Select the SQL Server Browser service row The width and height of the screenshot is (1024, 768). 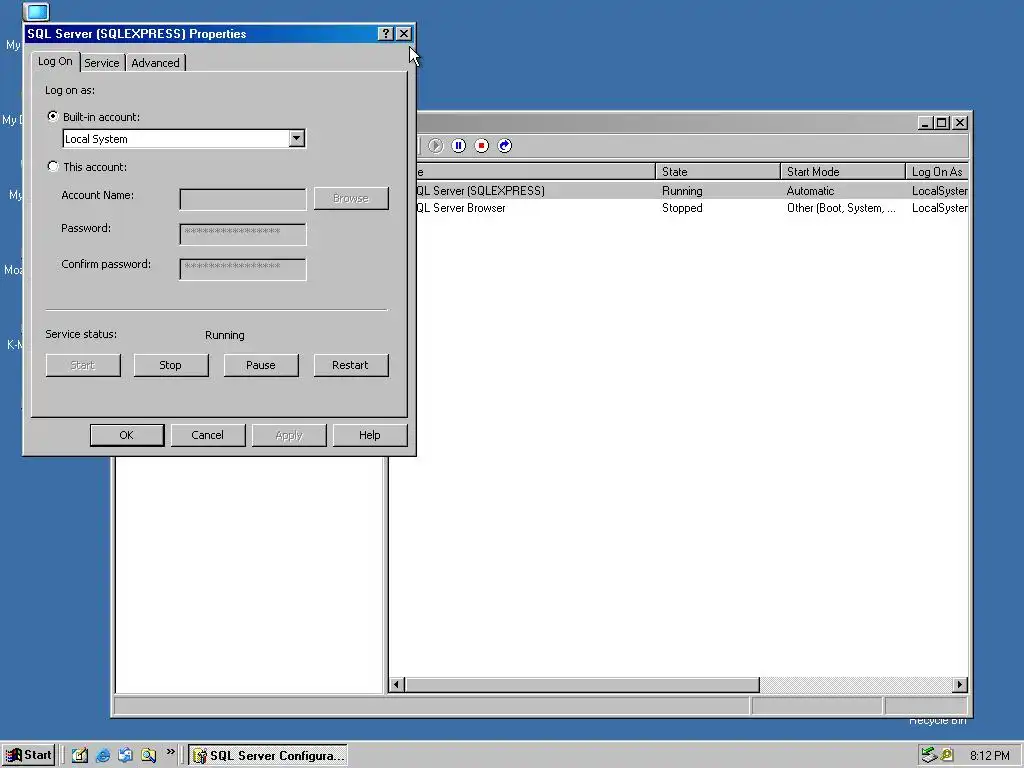tap(692, 208)
